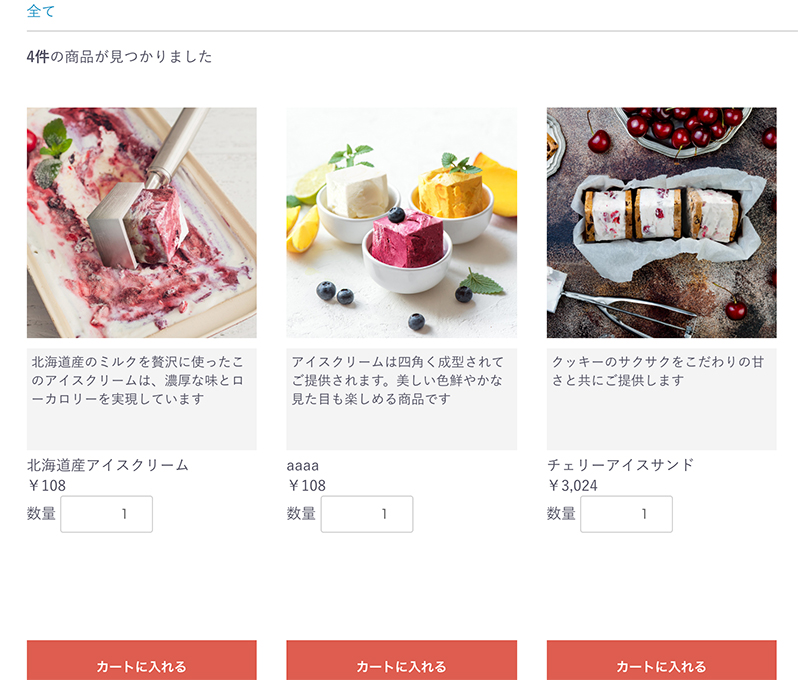Click the aaaa product name

coord(303,465)
